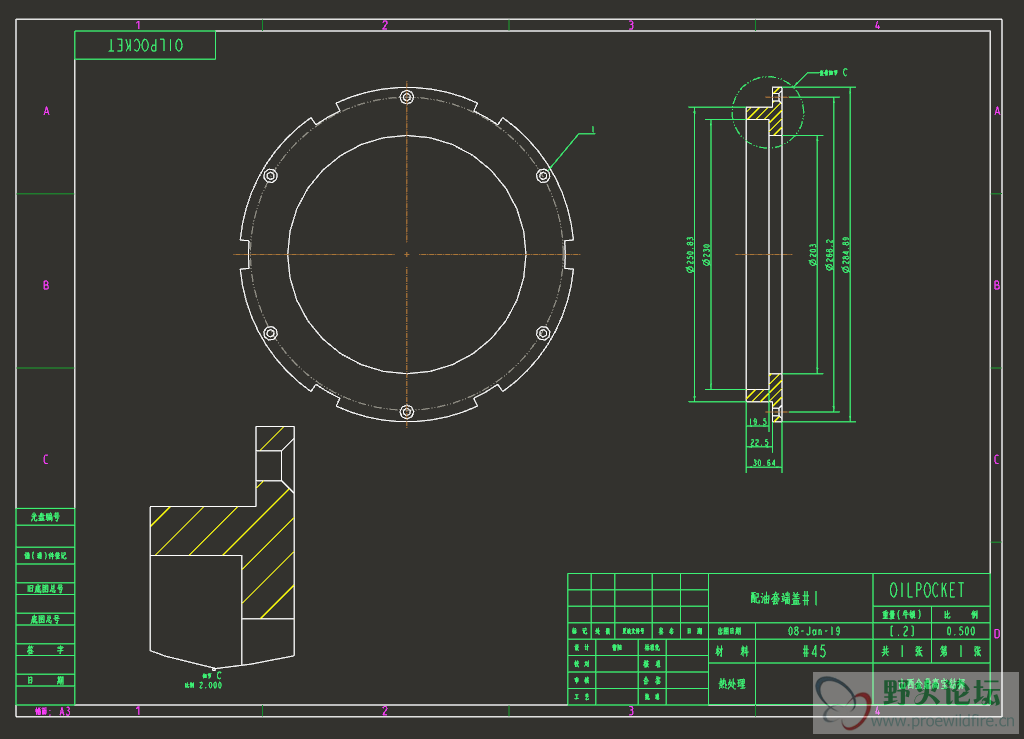
Task: Click the mirrored OILPOCKET label in top-left box
Action: [x=146, y=45]
